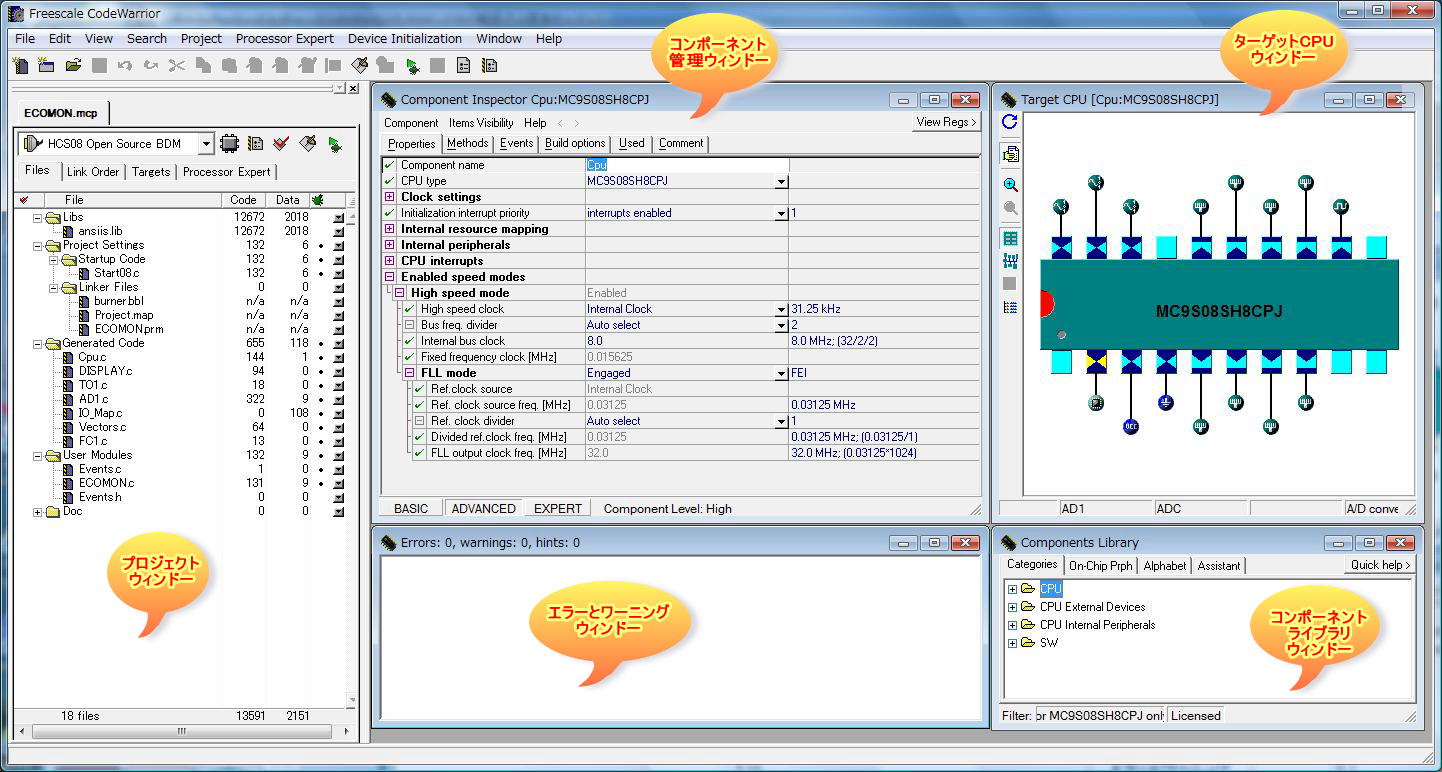Open the HCS08 Open Source BDM target dropdown
The width and height of the screenshot is (1442, 772).
click(x=206, y=144)
